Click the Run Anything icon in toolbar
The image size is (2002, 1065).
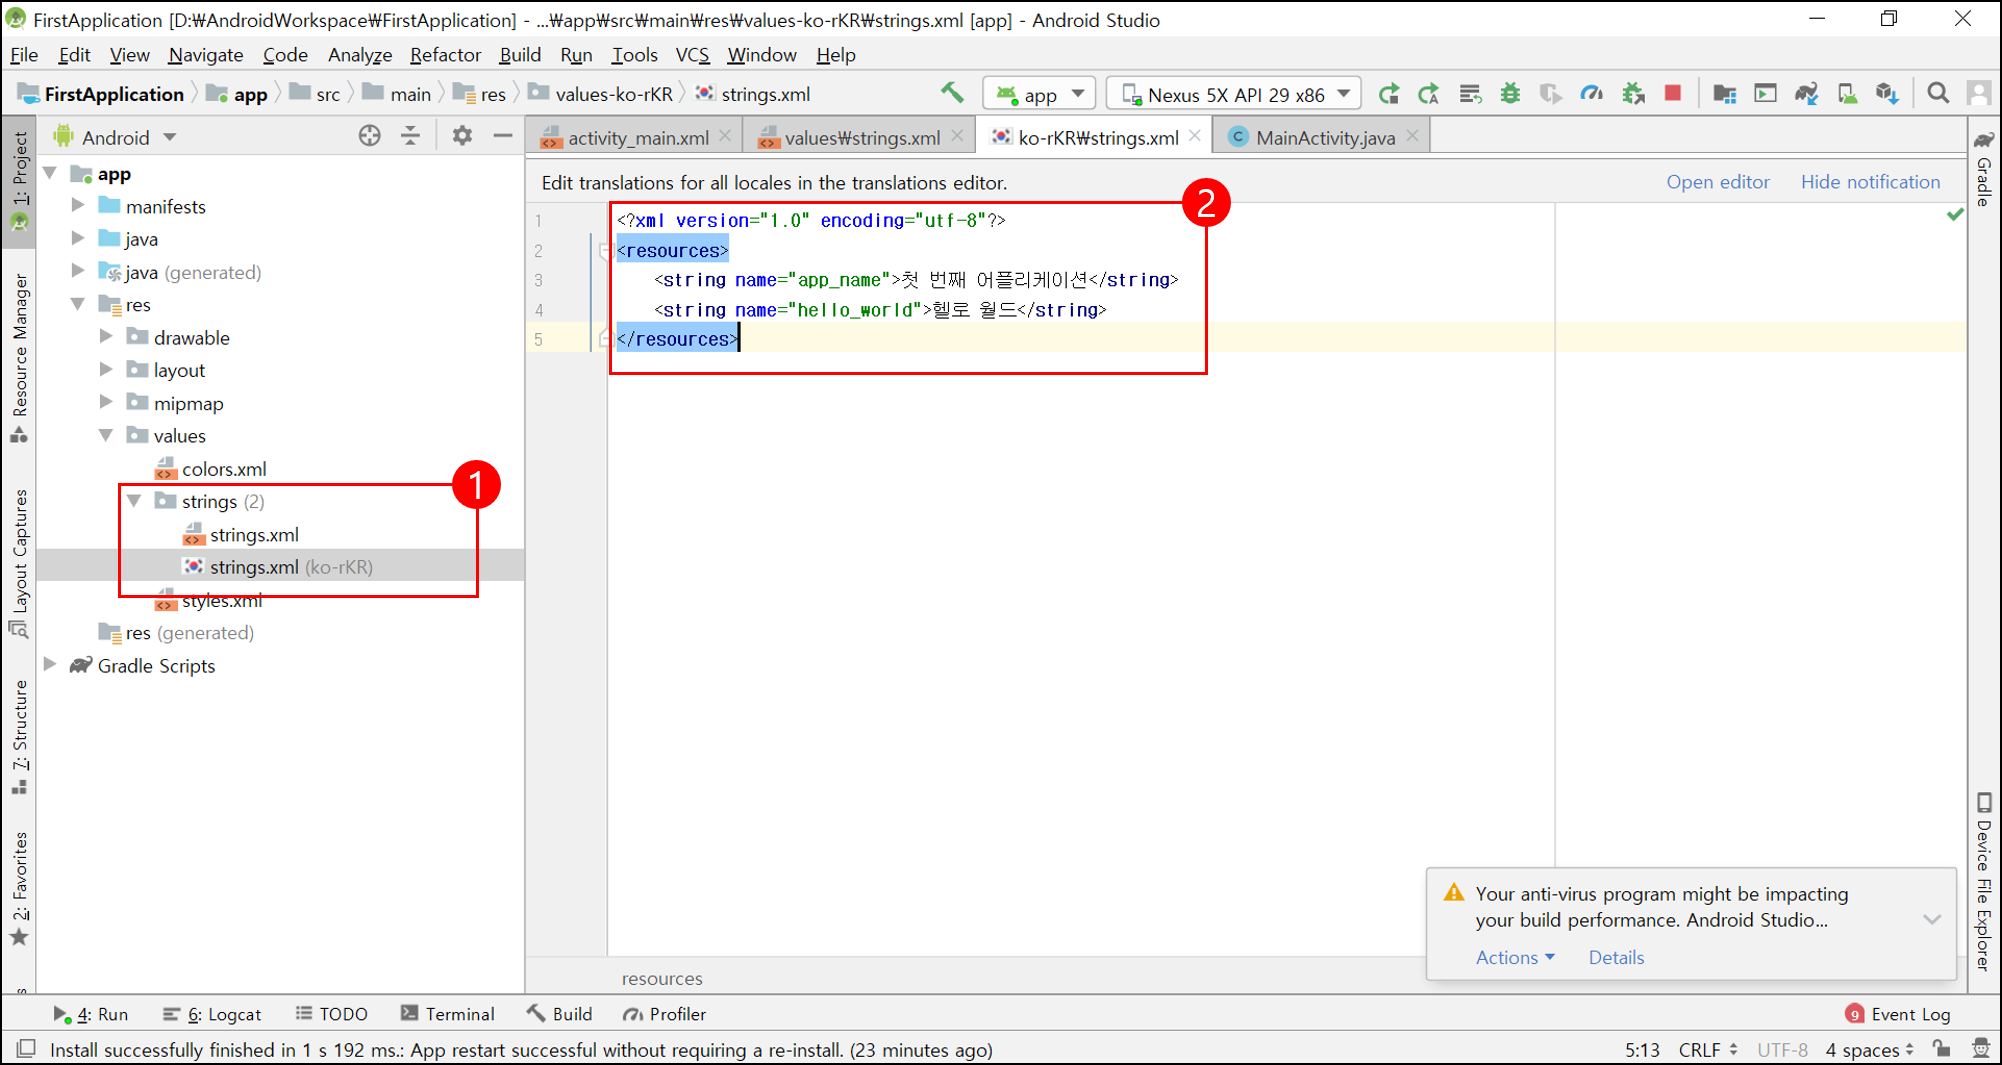1765,94
